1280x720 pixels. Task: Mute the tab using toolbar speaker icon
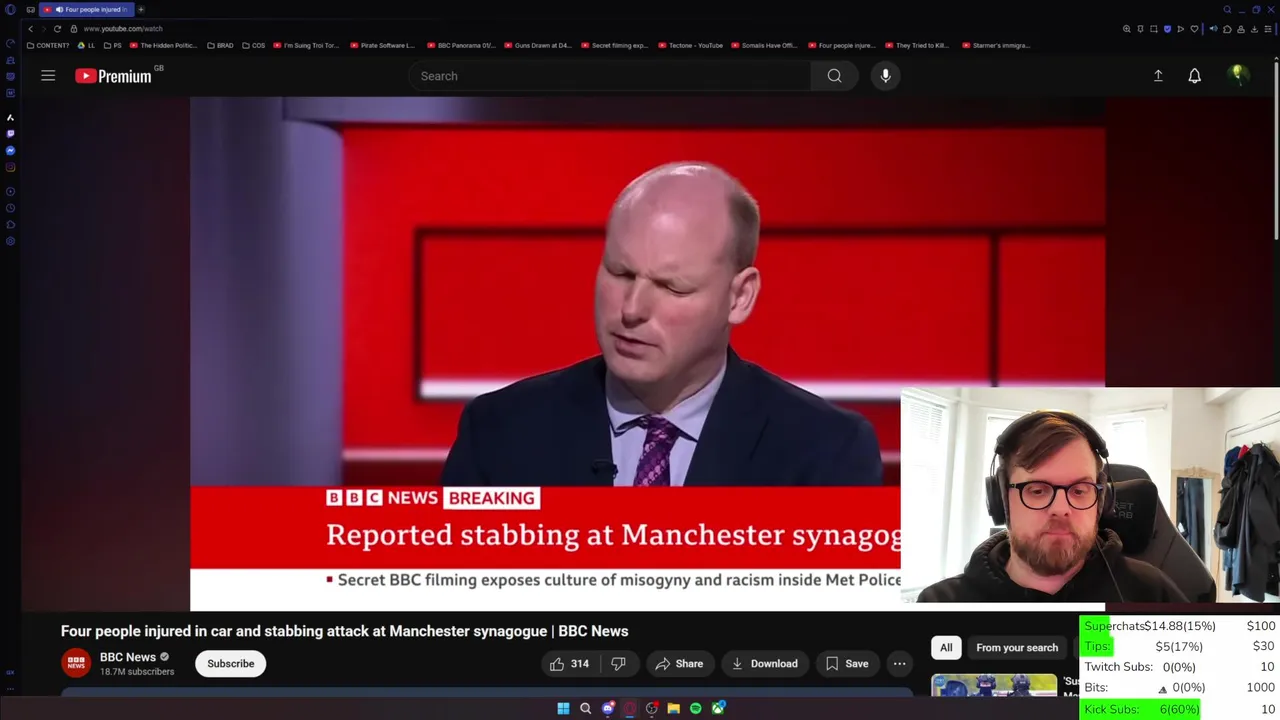click(1213, 29)
